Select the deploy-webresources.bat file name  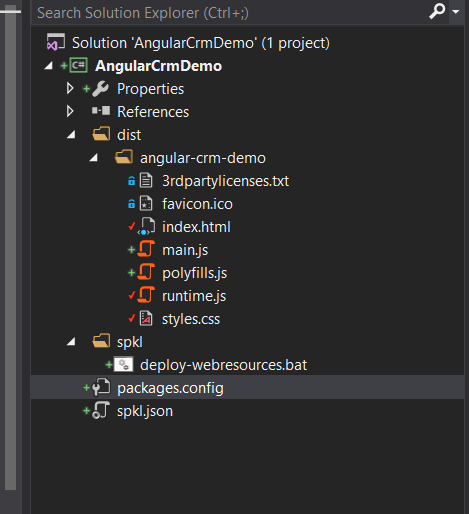point(223,365)
